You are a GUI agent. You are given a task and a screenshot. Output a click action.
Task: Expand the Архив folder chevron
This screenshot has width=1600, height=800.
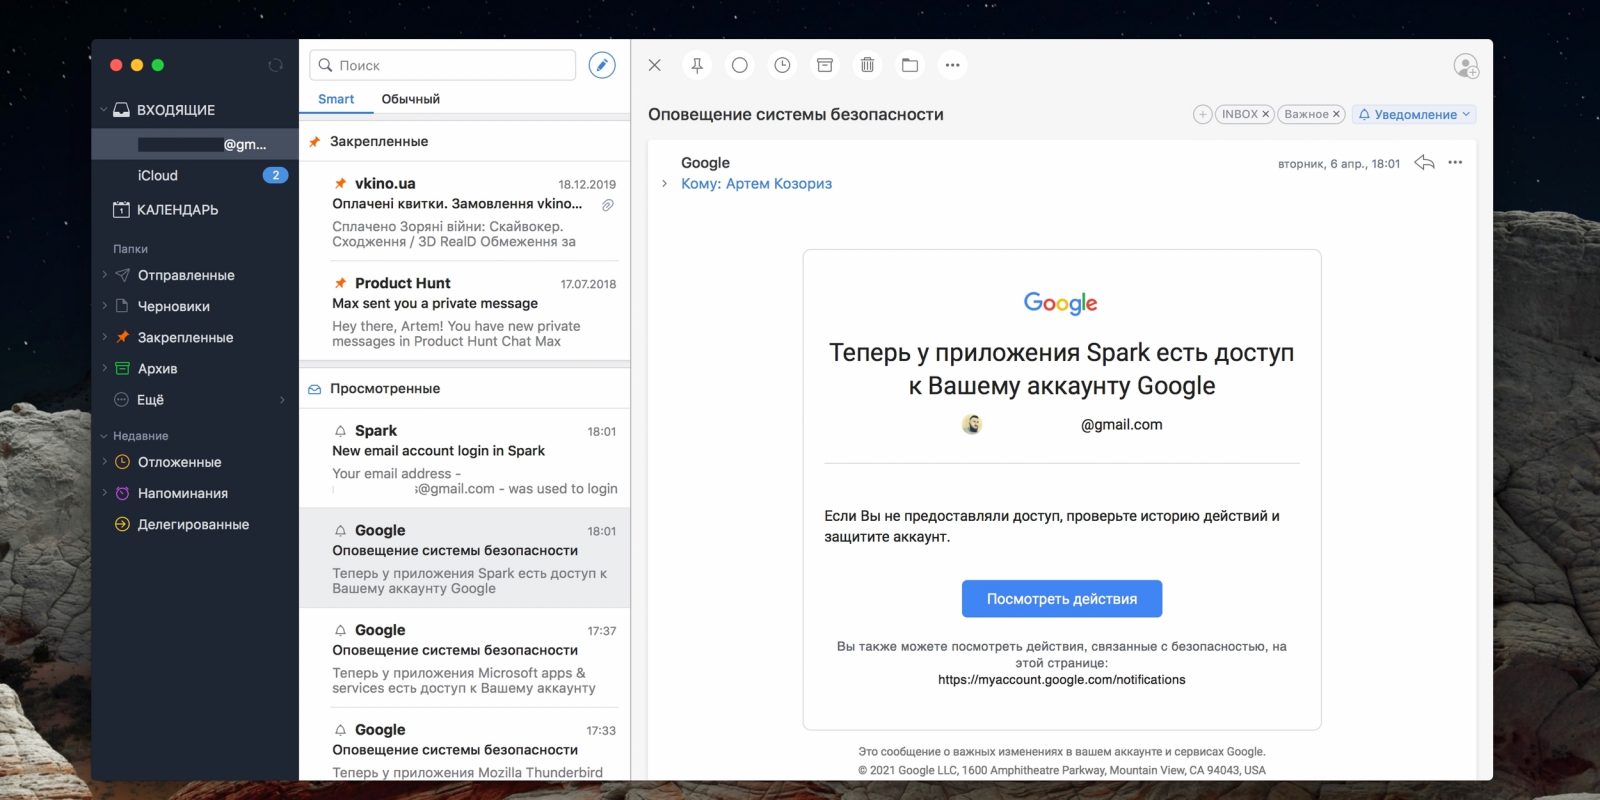104,368
